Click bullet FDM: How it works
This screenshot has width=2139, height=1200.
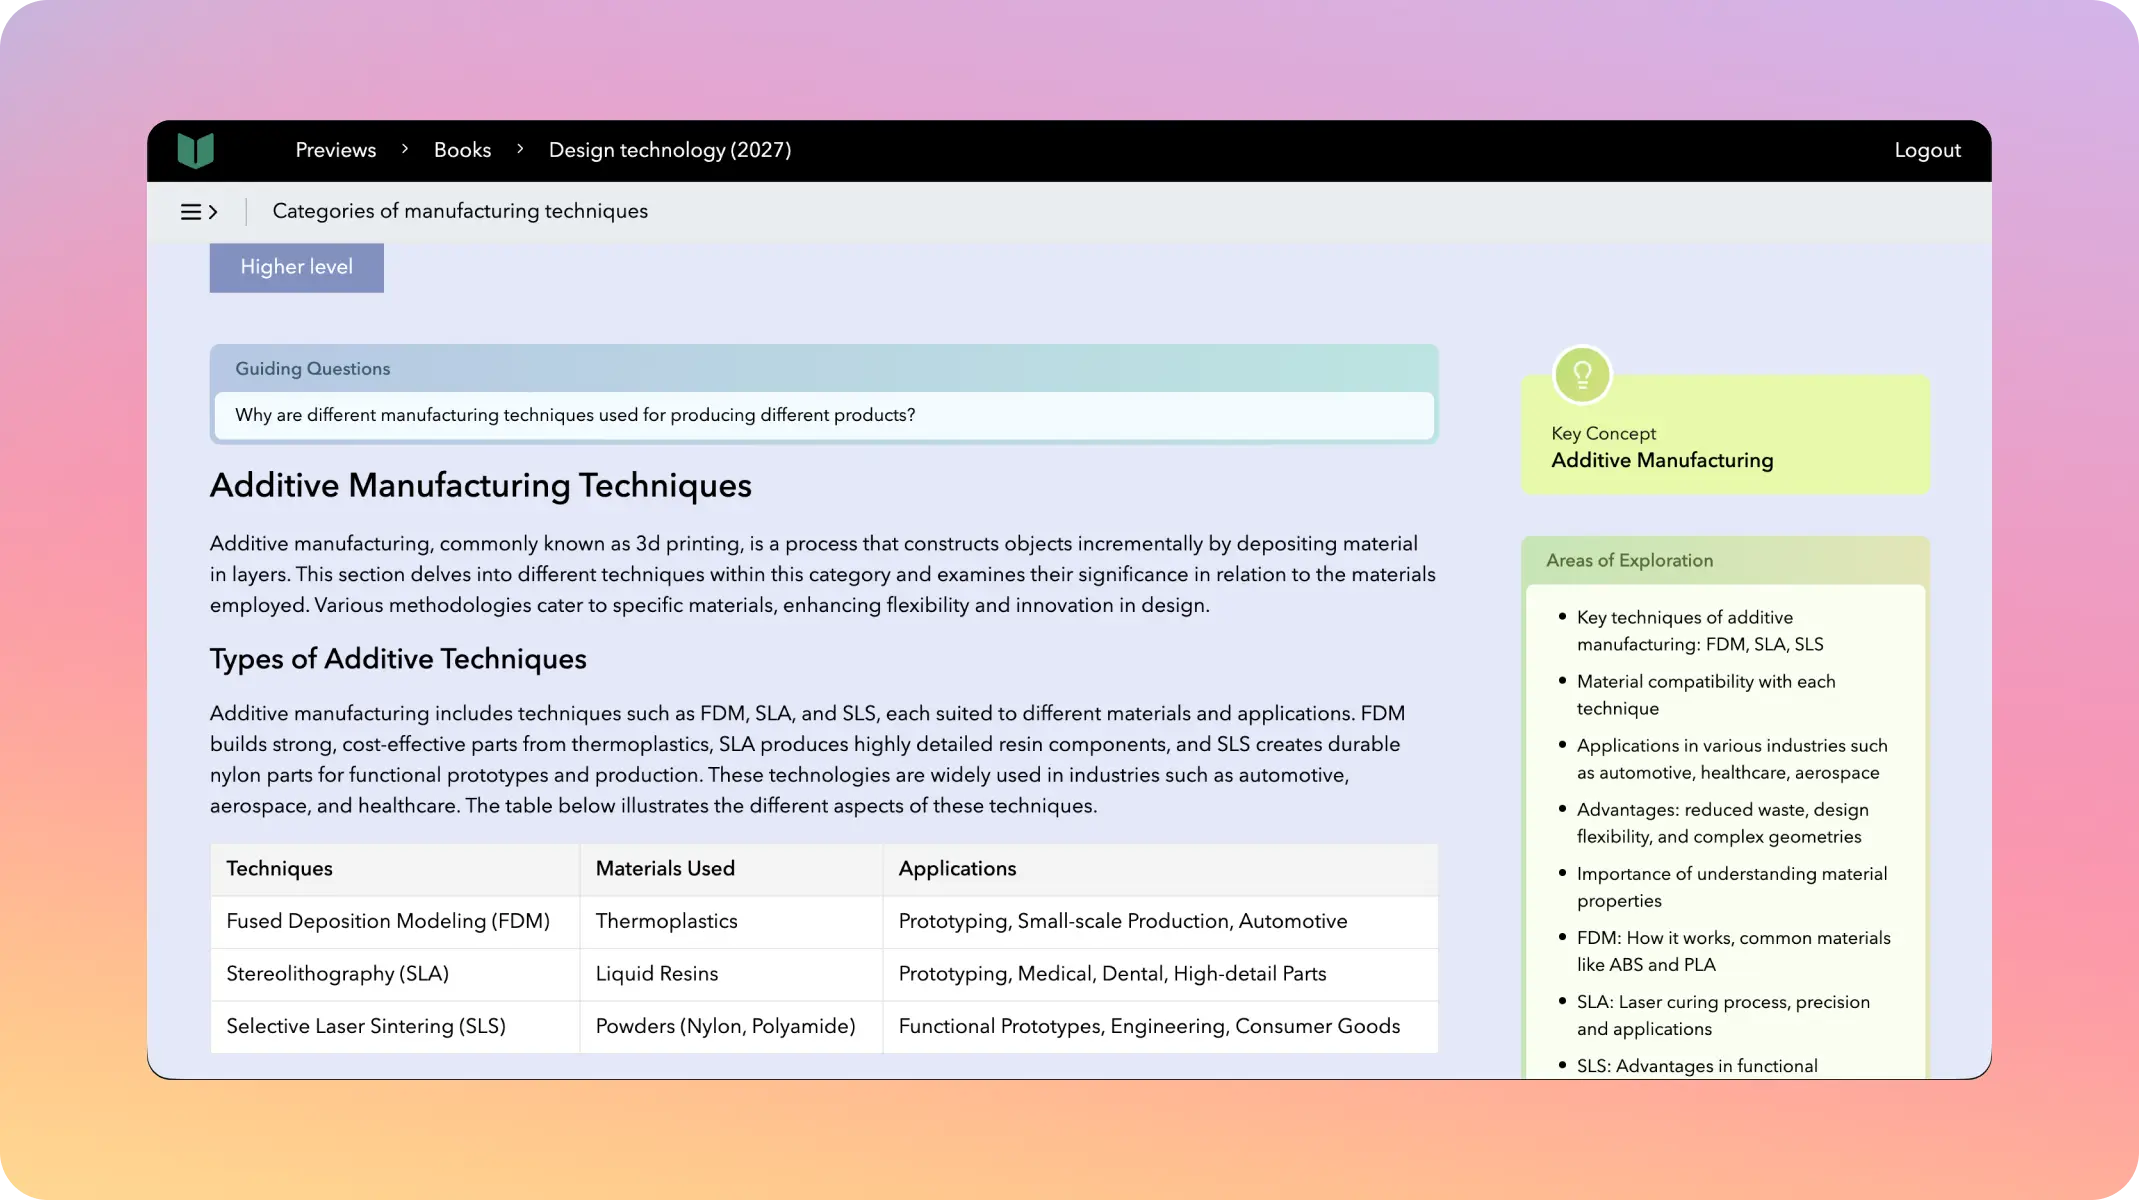point(1734,951)
